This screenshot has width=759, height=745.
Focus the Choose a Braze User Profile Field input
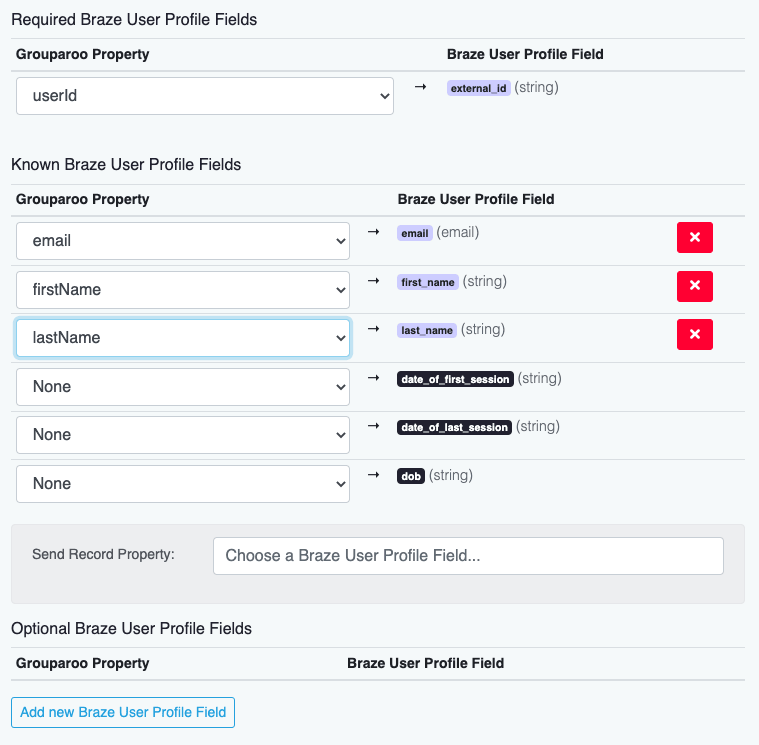[468, 556]
